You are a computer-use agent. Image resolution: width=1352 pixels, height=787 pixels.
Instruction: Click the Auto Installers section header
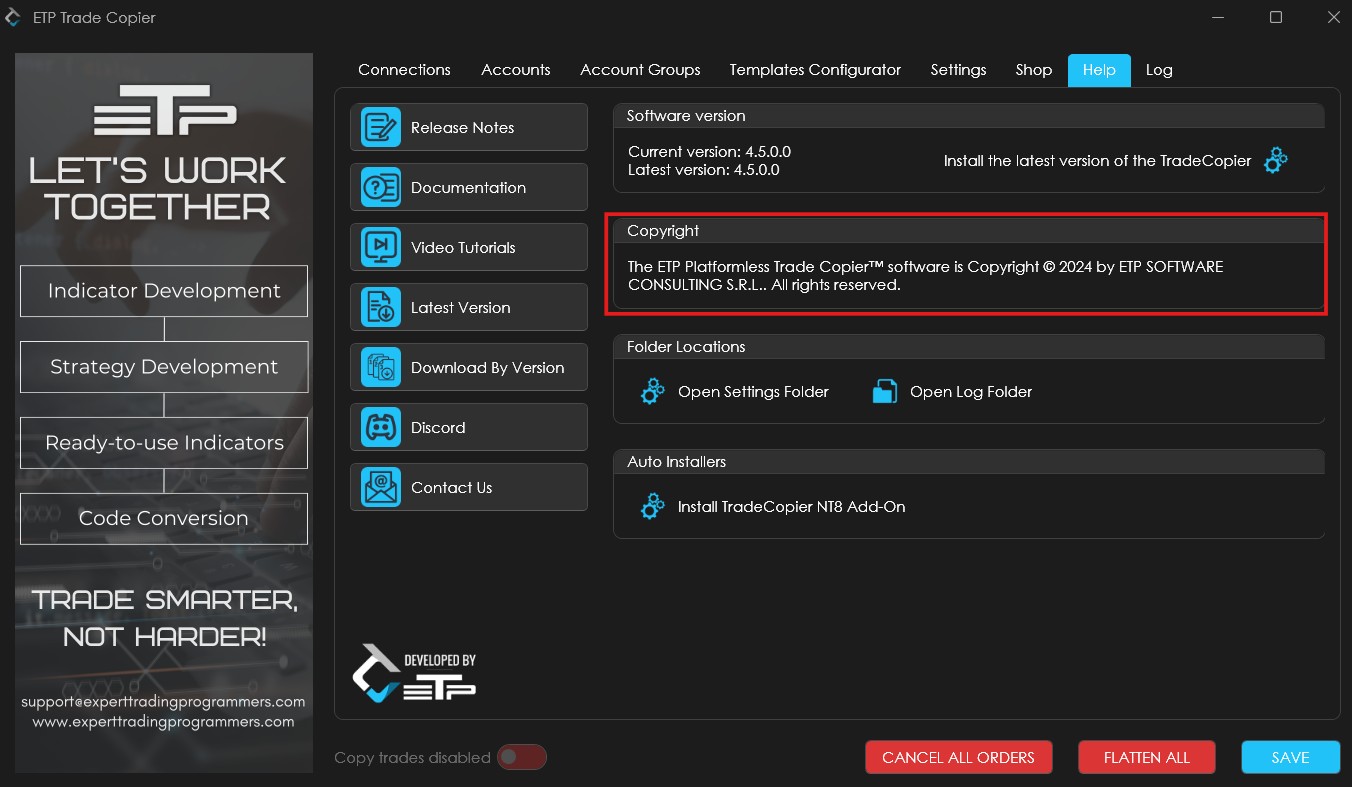pyautogui.click(x=969, y=462)
